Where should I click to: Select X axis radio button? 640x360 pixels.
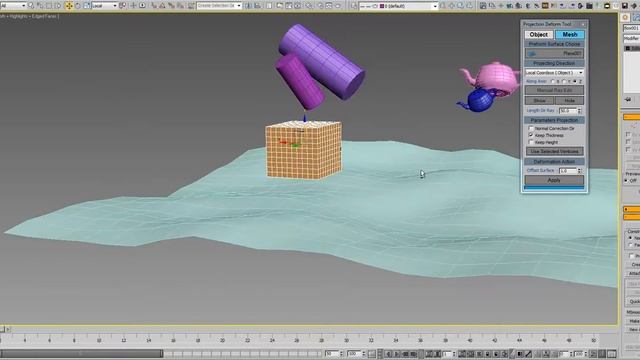553,82
